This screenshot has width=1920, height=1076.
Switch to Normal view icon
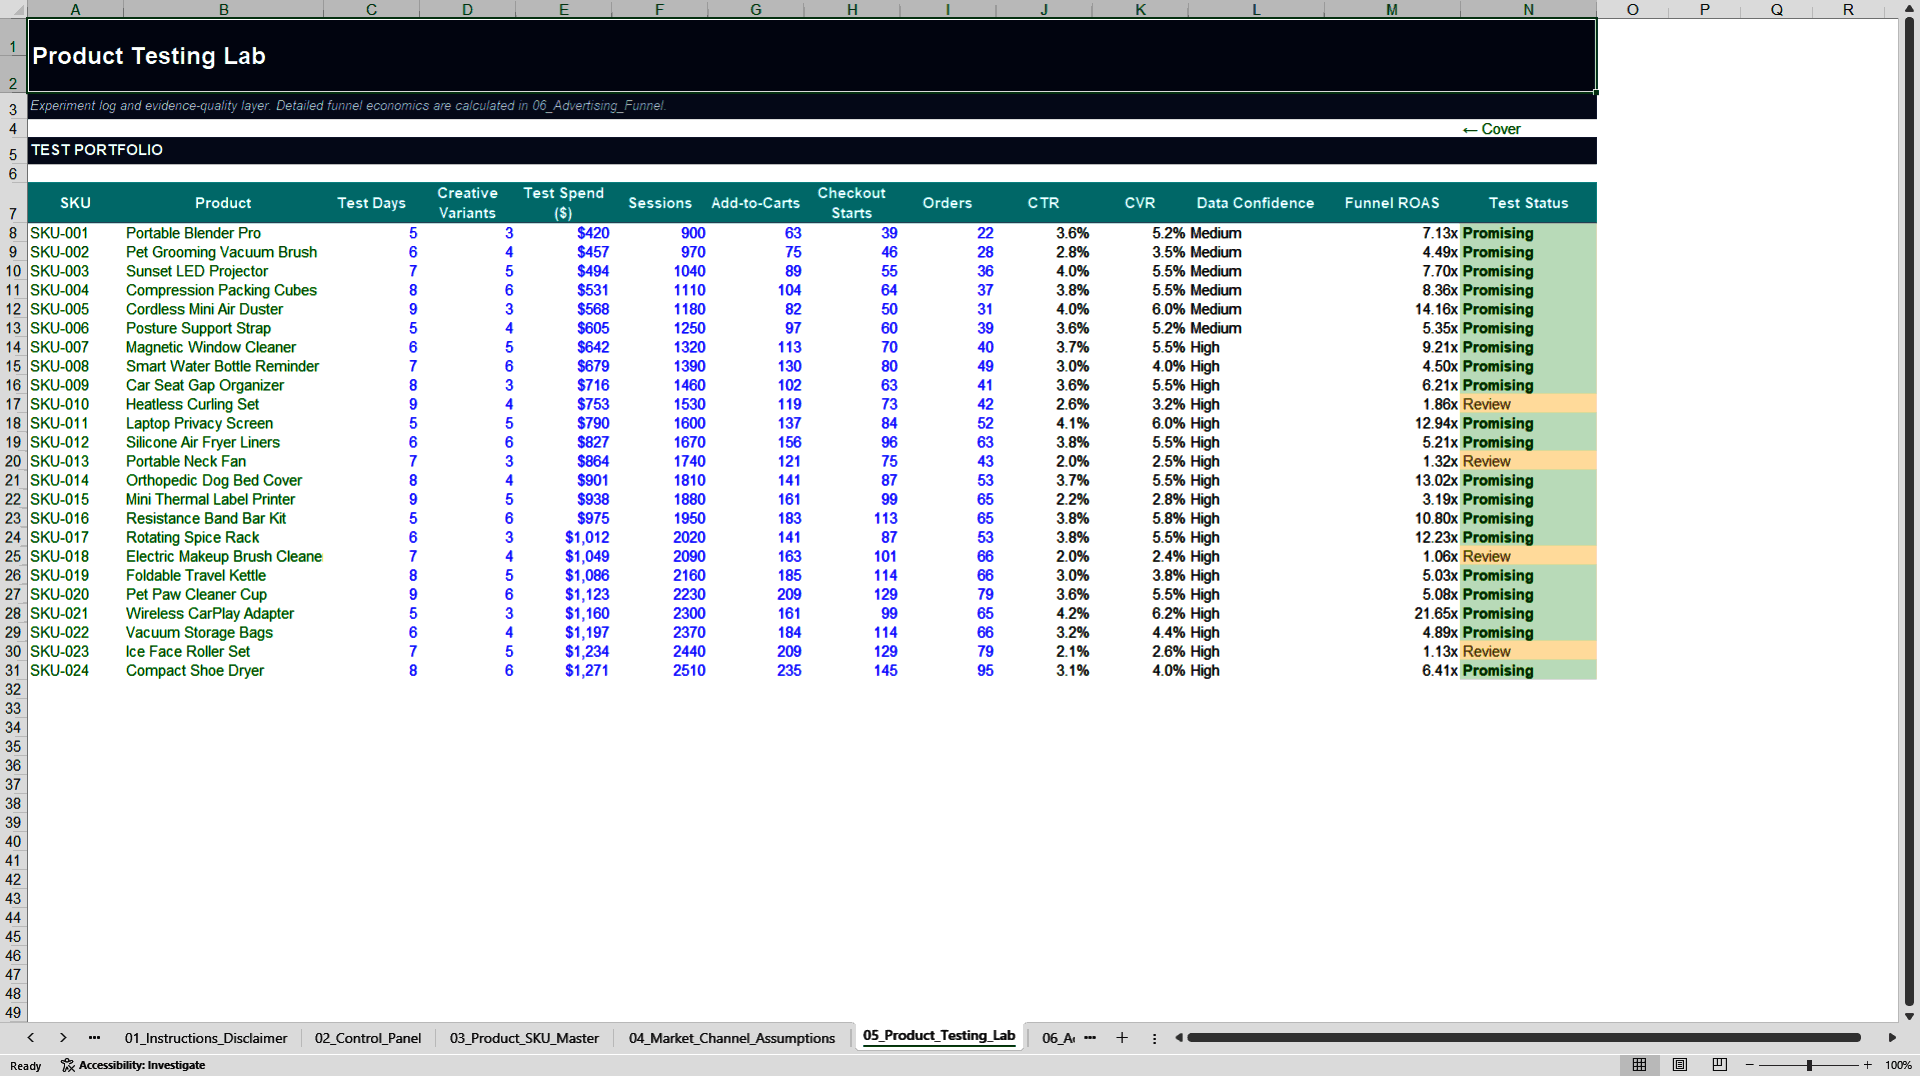1639,1065
